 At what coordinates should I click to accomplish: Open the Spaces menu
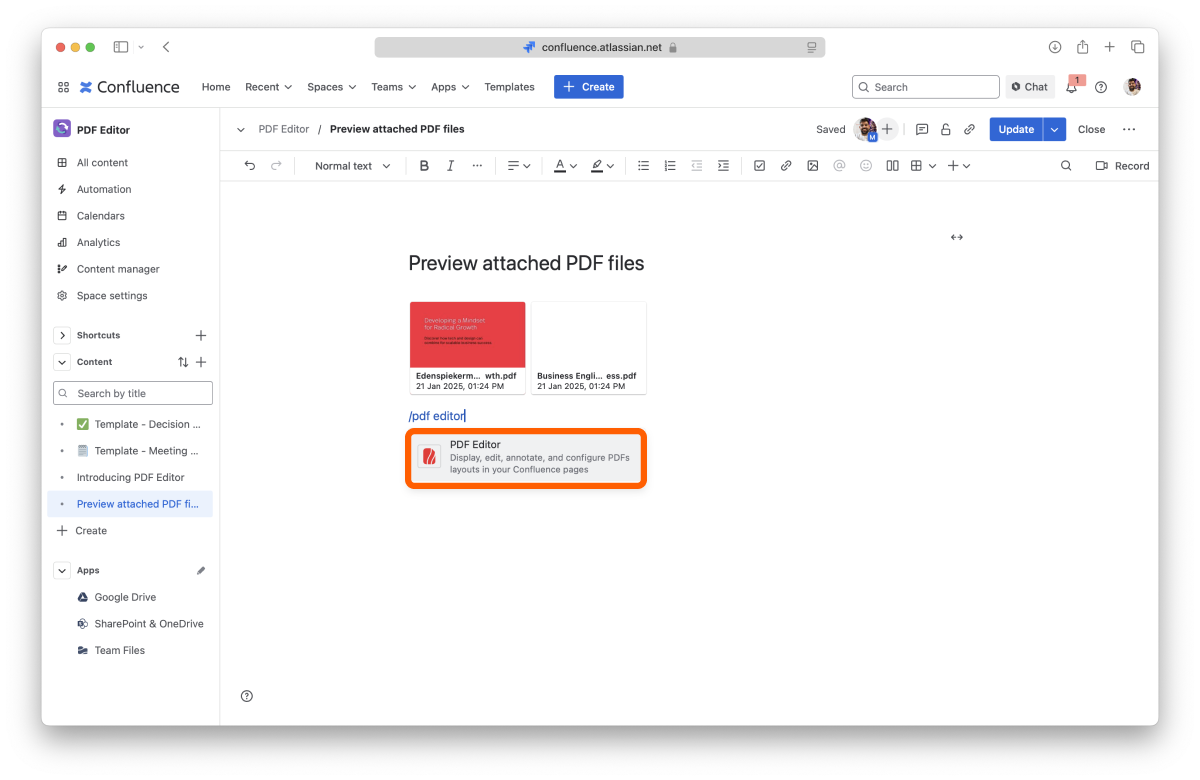[332, 87]
